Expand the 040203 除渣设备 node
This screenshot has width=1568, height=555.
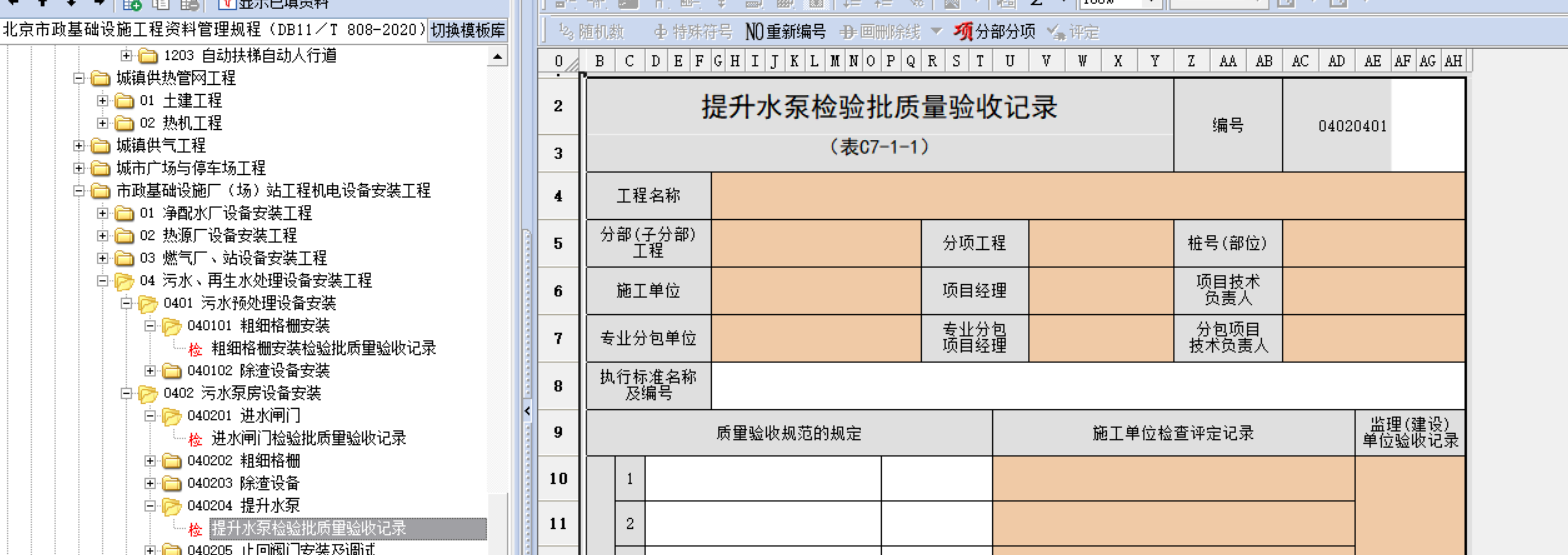(150, 483)
